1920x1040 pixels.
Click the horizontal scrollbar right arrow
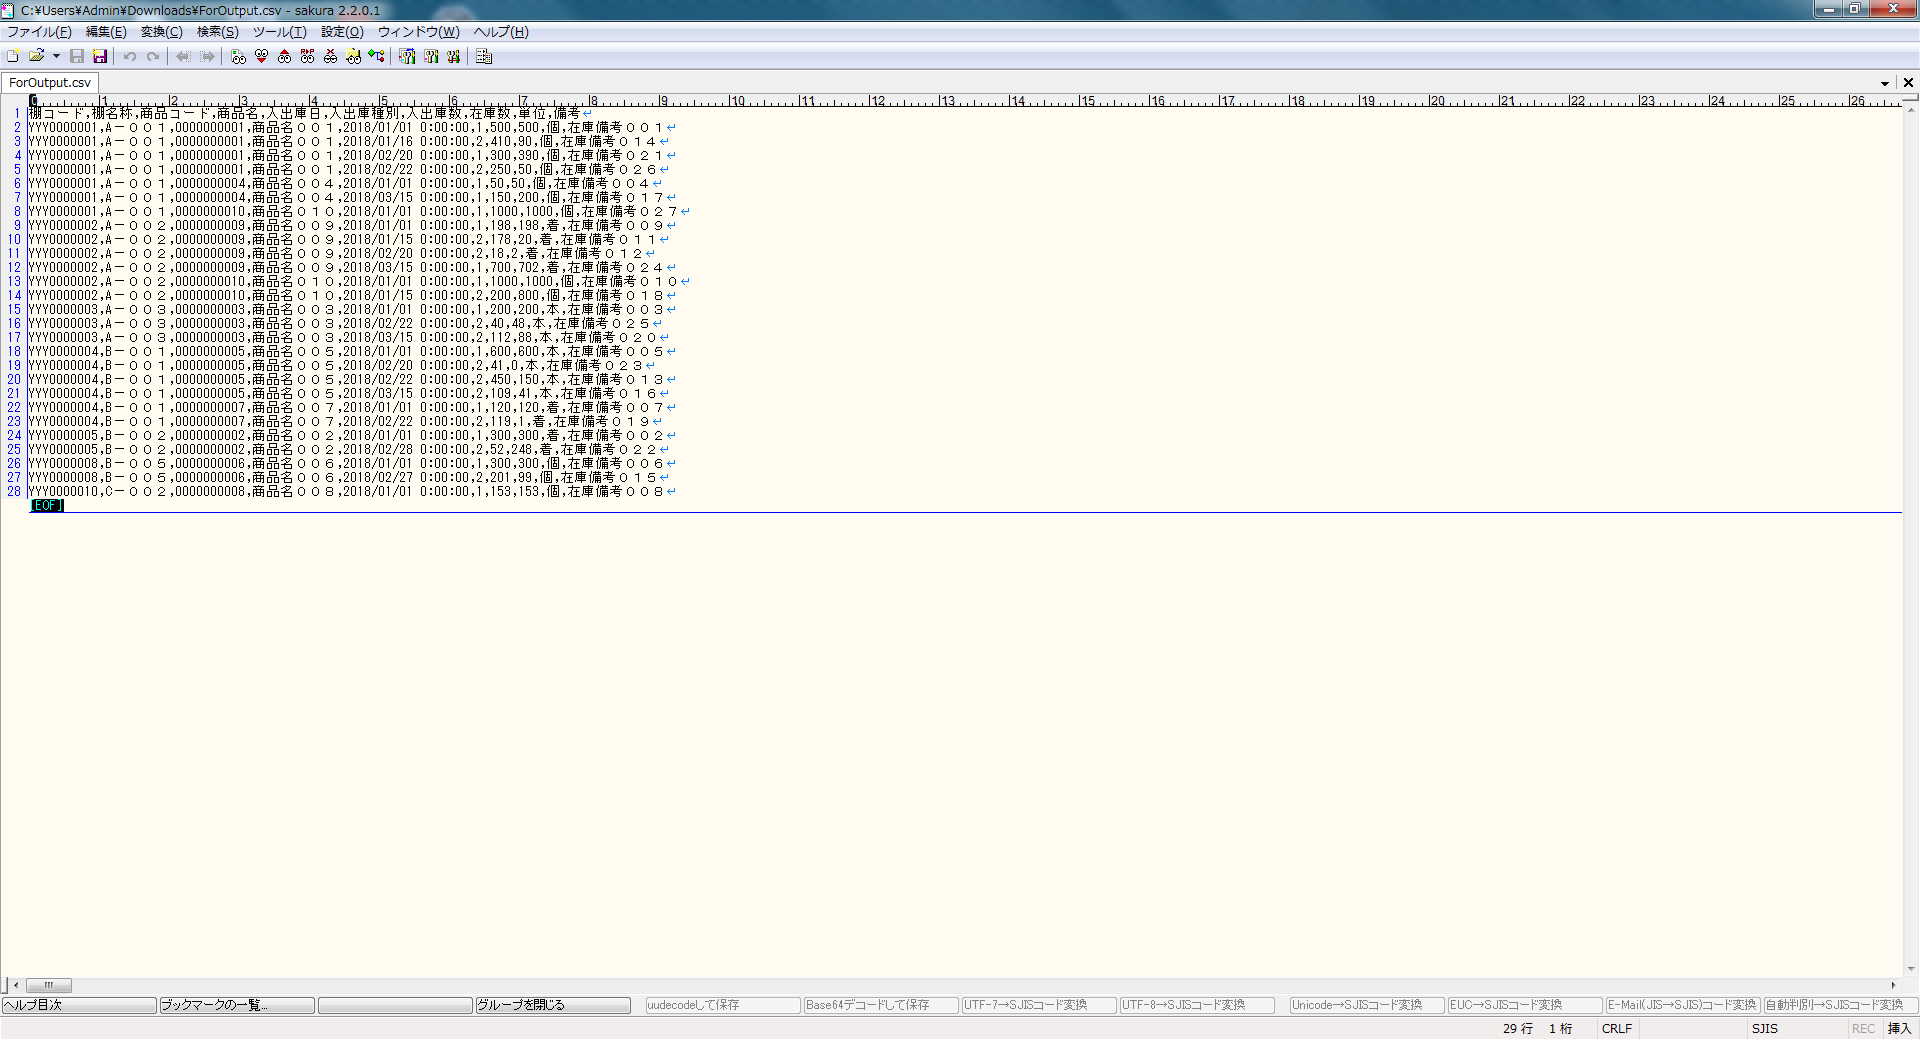pyautogui.click(x=1893, y=985)
